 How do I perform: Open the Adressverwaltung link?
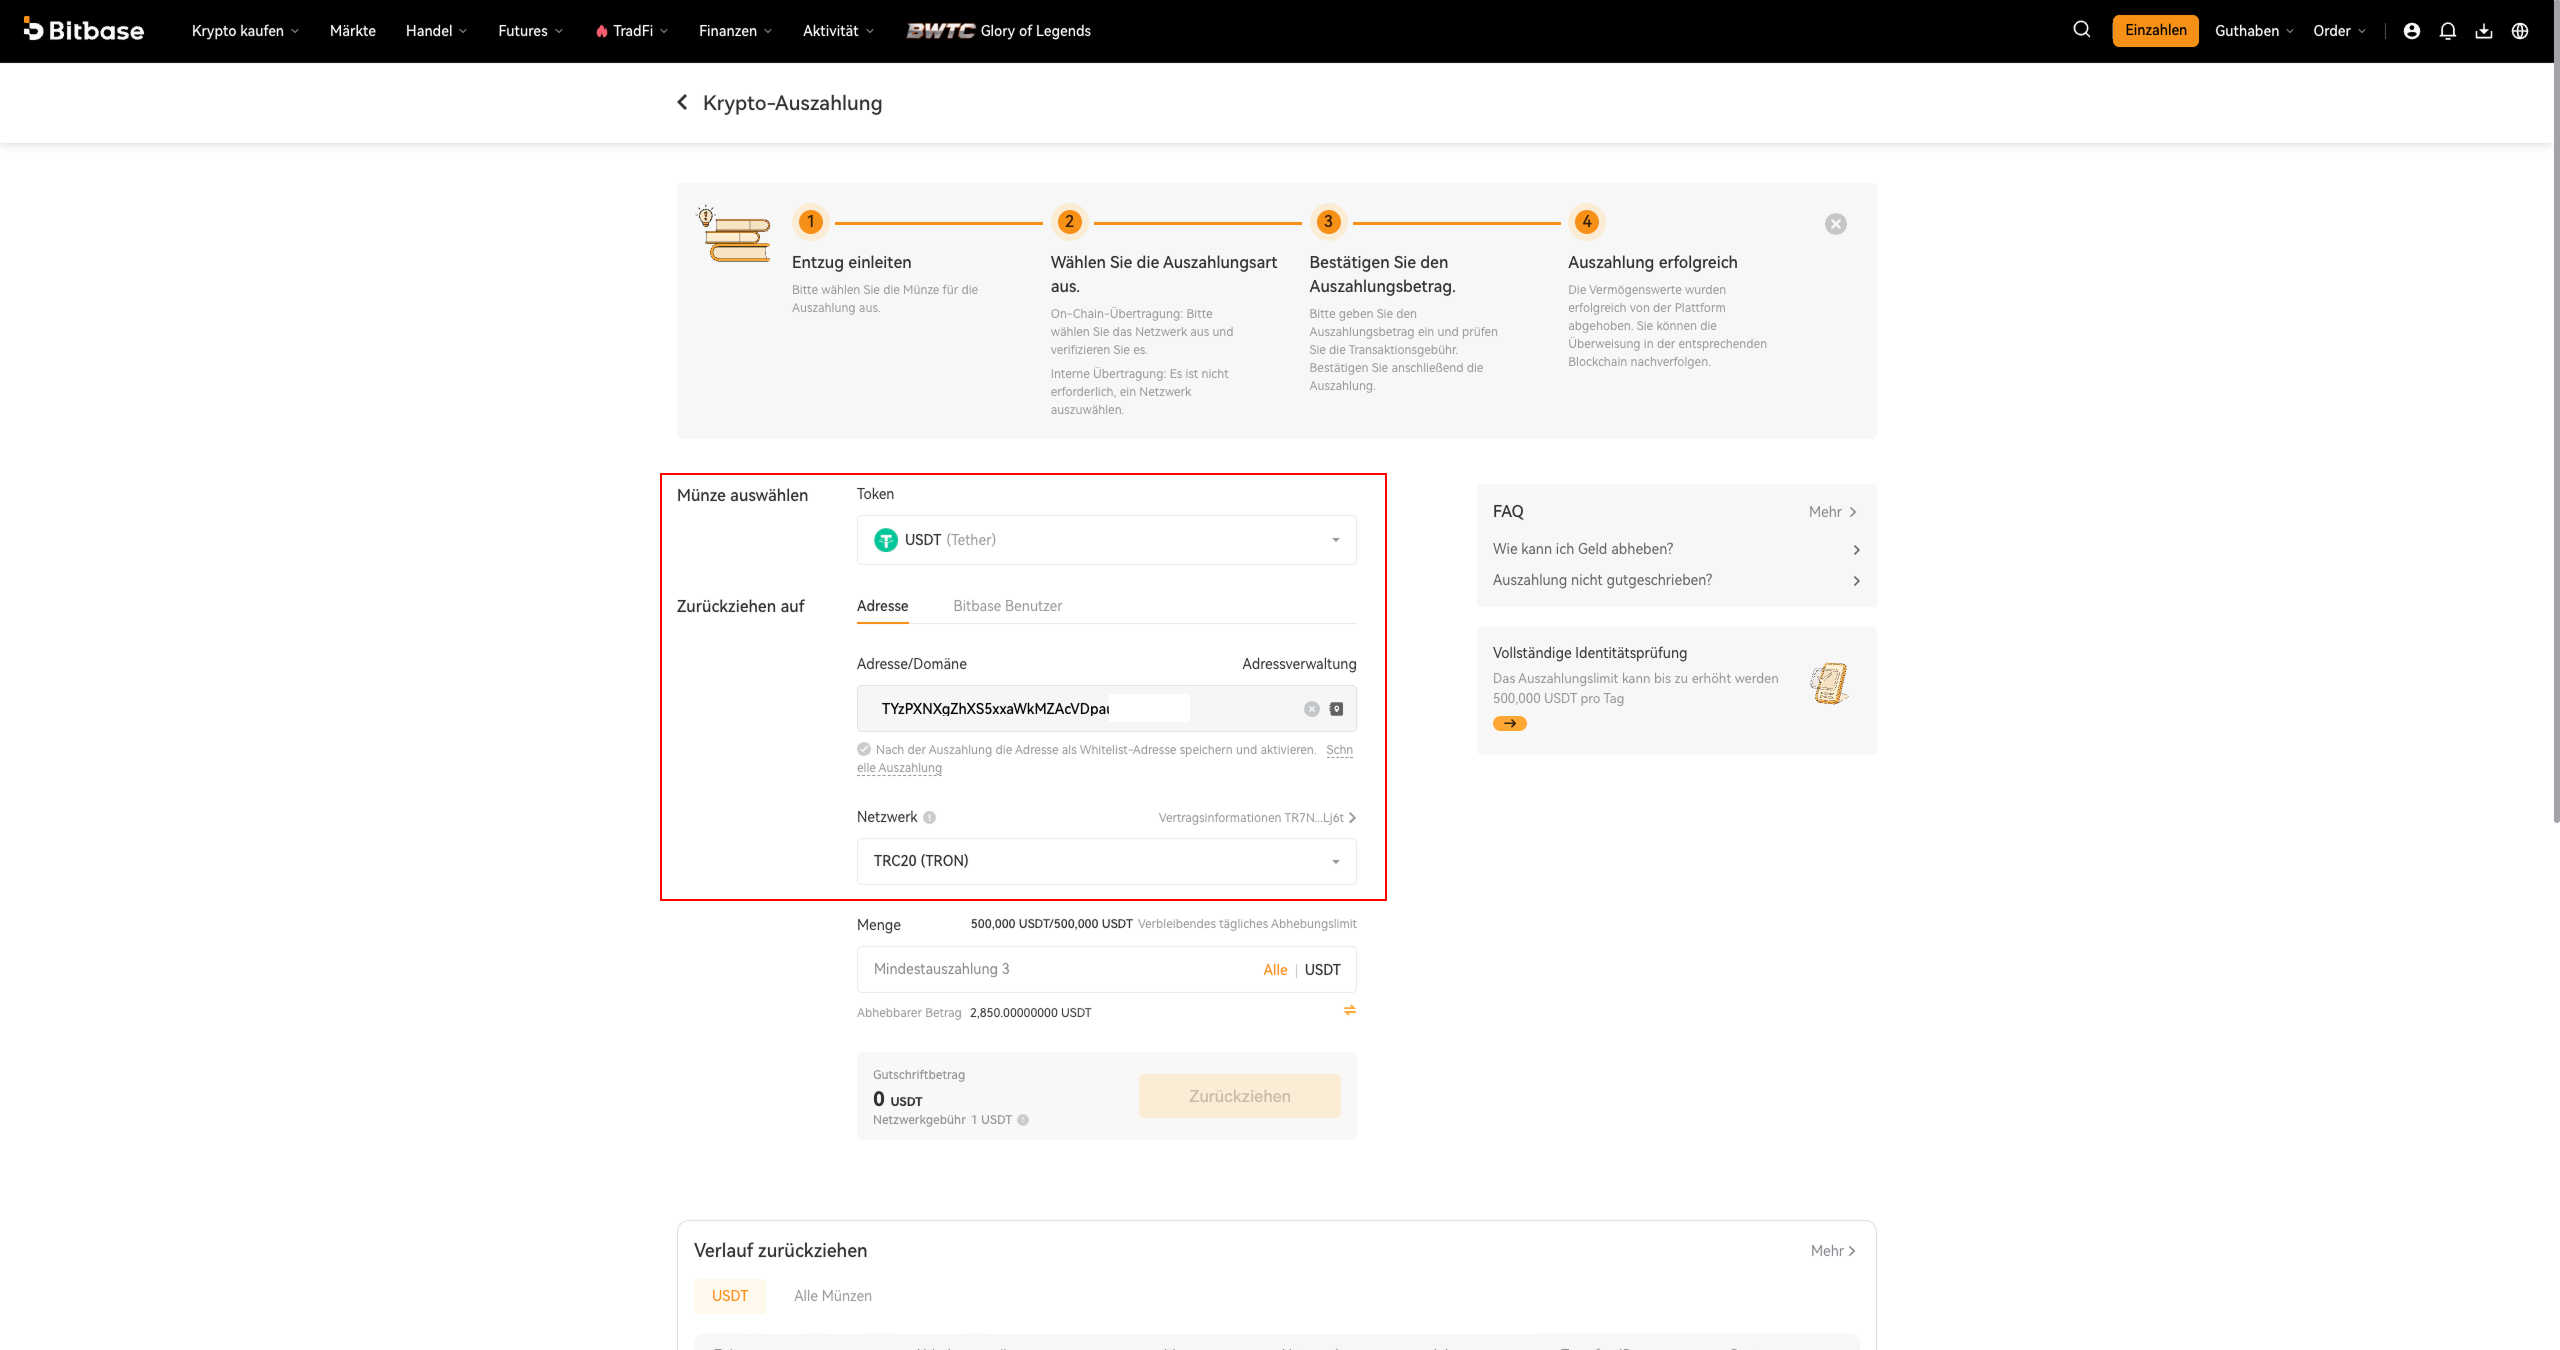1299,664
